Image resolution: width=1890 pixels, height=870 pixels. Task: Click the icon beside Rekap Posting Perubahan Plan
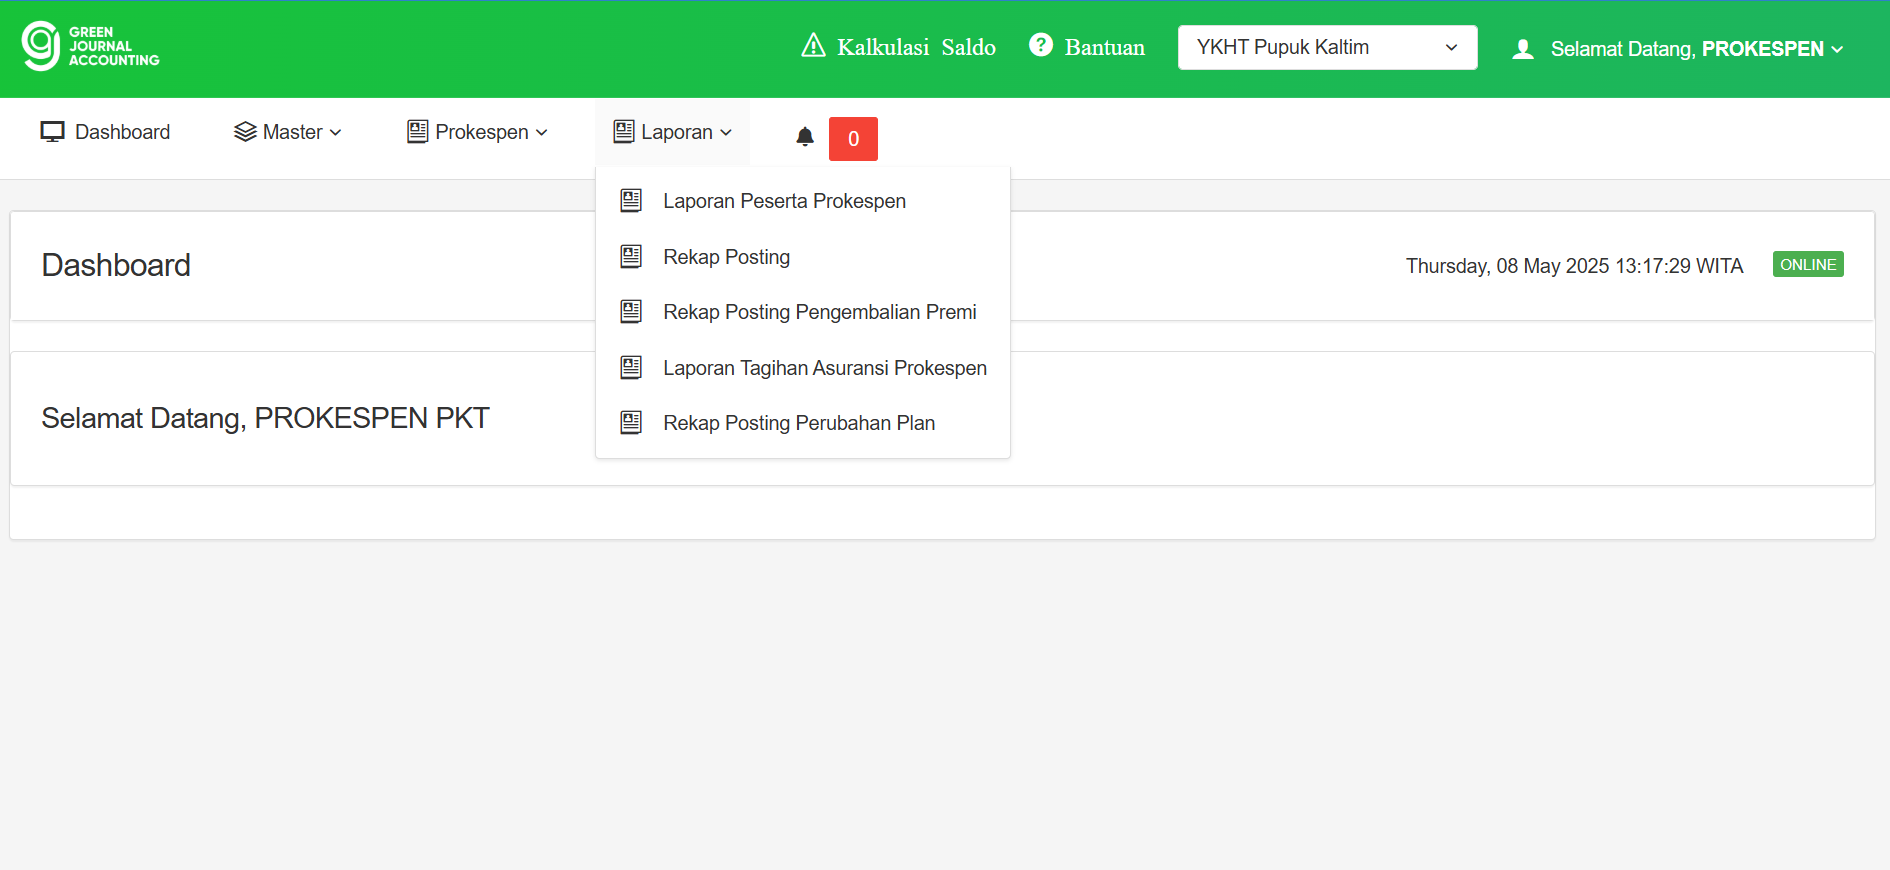pyautogui.click(x=631, y=422)
